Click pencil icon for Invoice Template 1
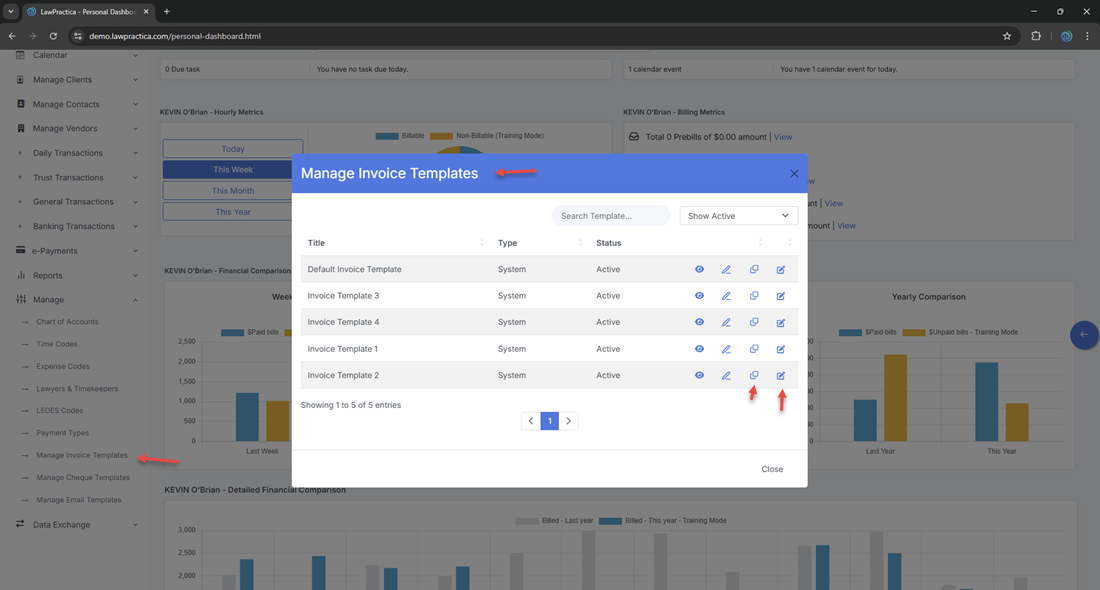This screenshot has width=1100, height=590. tap(726, 349)
